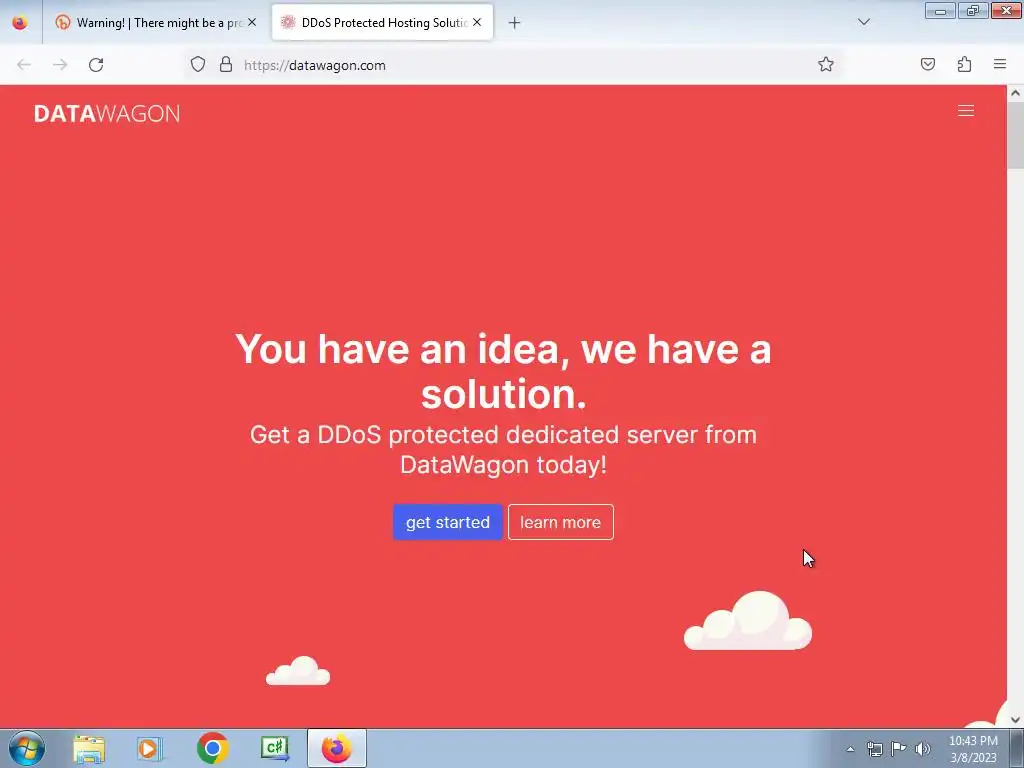This screenshot has width=1024, height=768.
Task: Open a new tab with plus button
Action: click(x=515, y=23)
